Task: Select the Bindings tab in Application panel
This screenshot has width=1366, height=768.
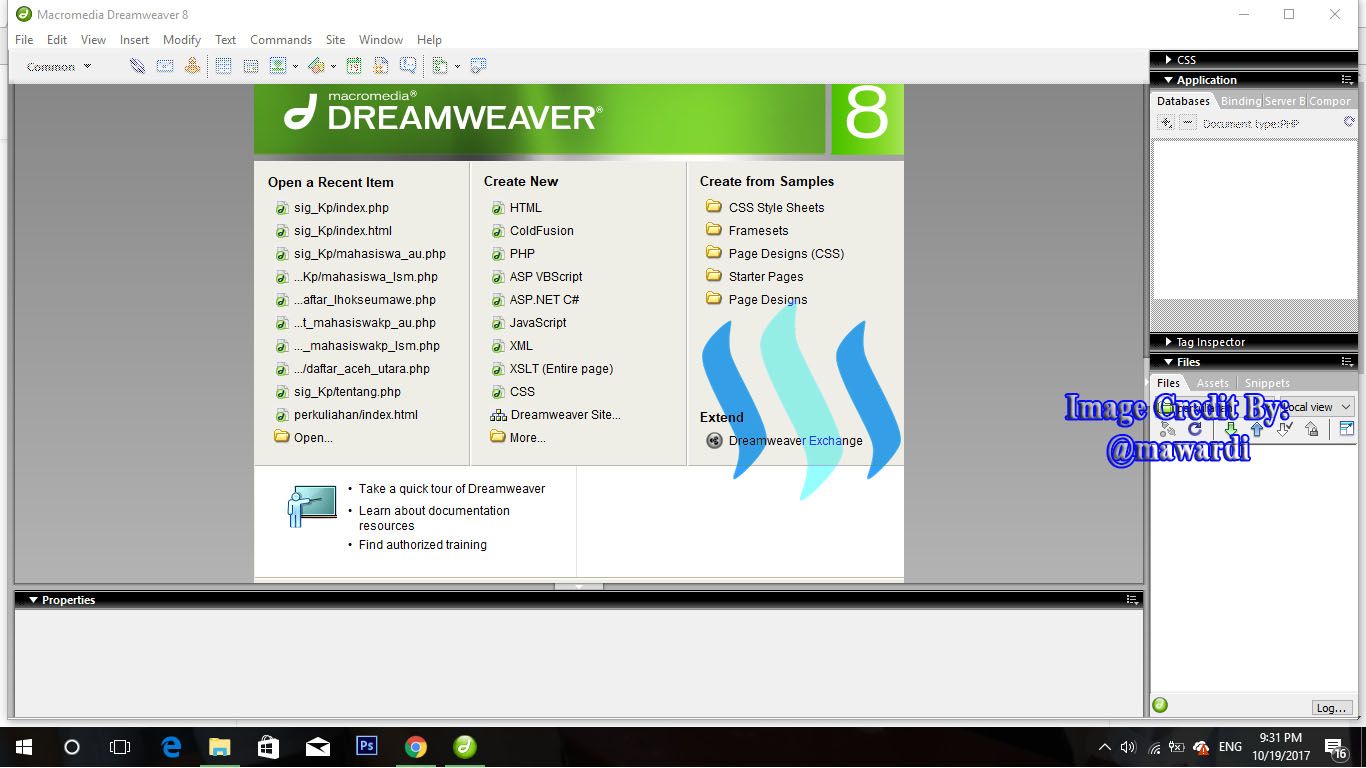Action: pos(1240,101)
